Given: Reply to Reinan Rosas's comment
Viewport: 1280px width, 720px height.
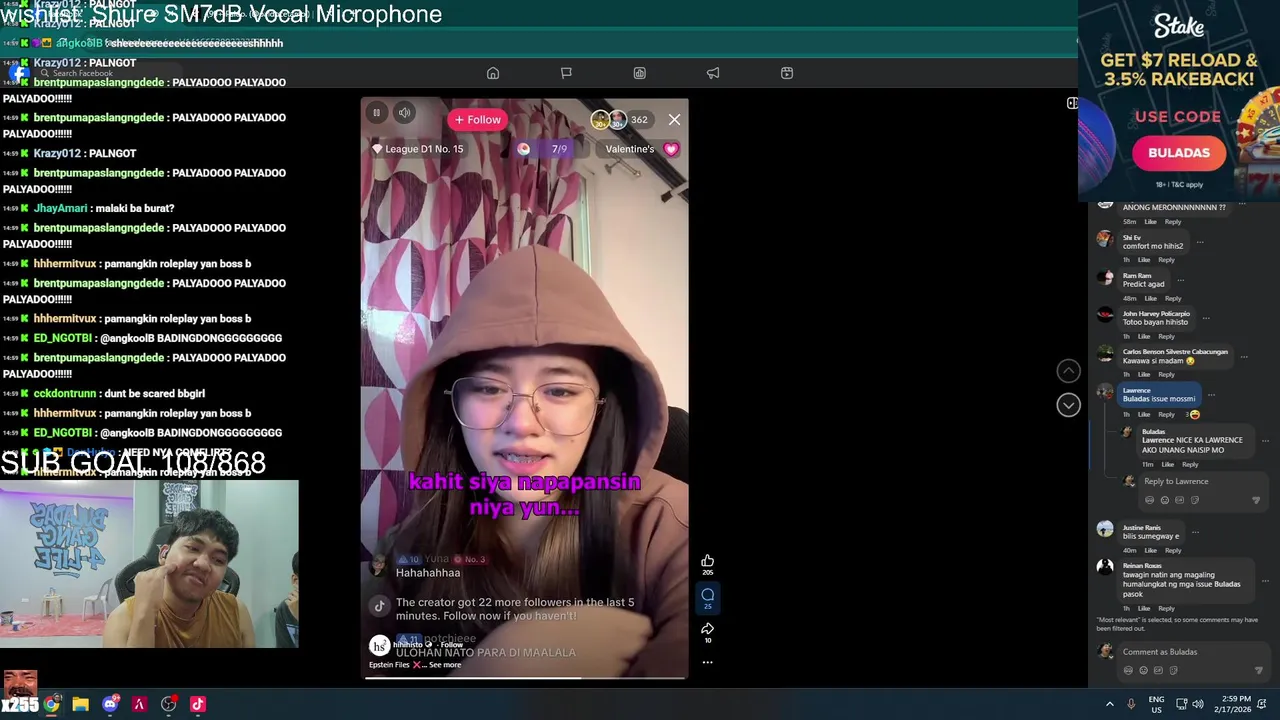Looking at the screenshot, I should [x=1166, y=608].
